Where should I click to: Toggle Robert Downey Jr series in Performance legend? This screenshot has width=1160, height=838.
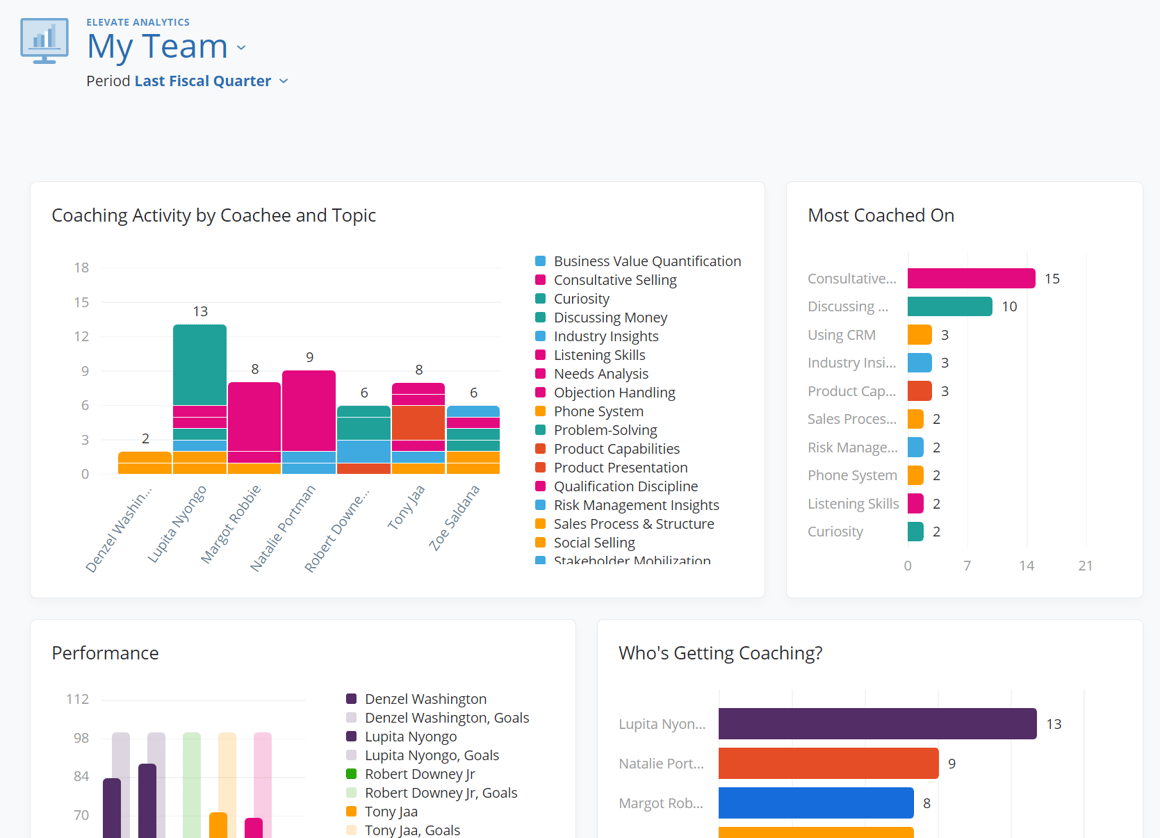410,774
